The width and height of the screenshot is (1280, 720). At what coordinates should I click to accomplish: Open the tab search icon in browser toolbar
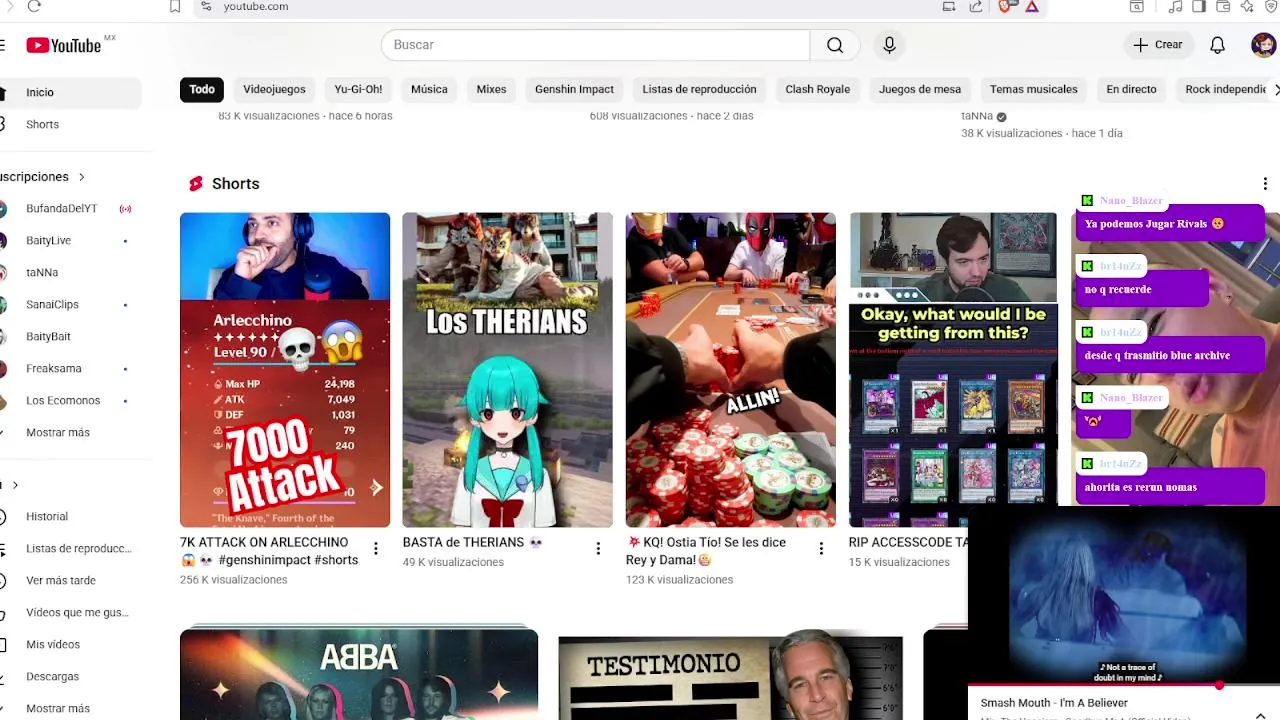[1137, 6]
